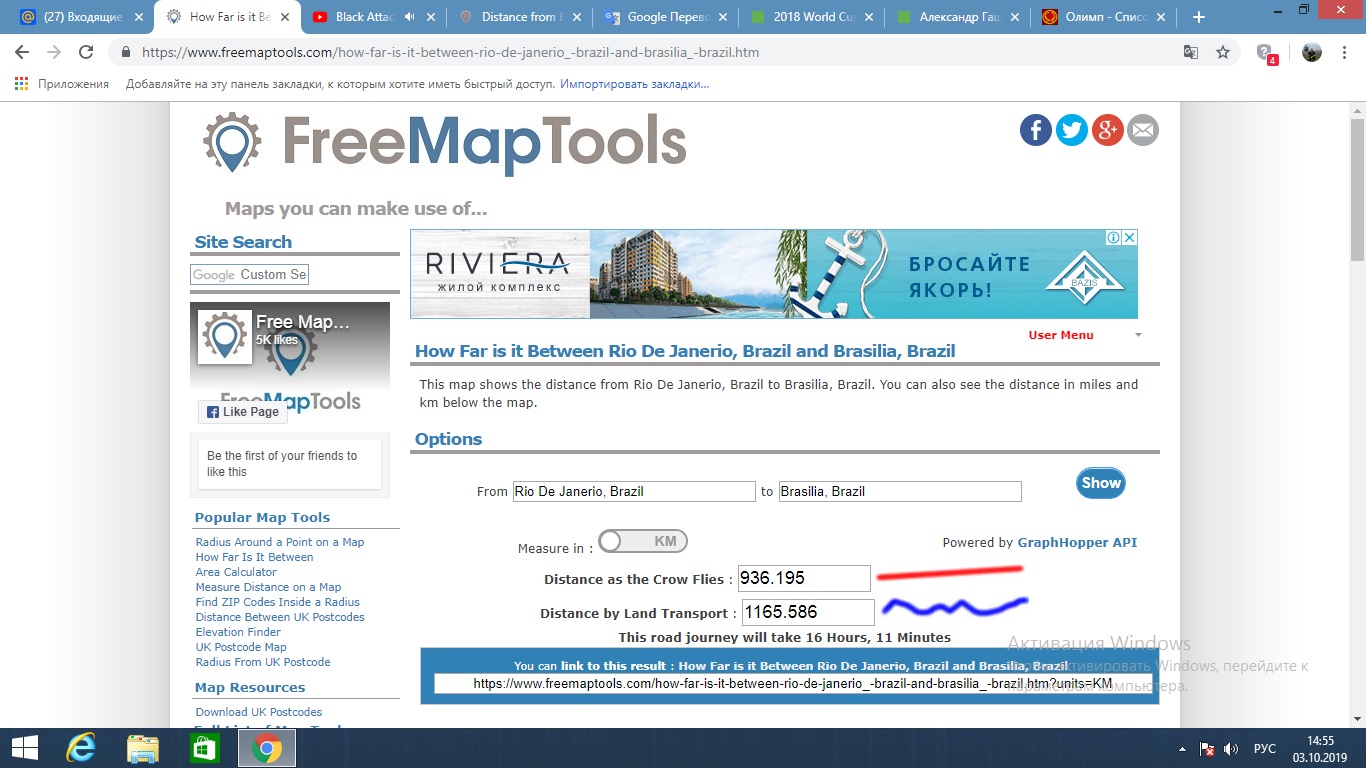This screenshot has height=768, width=1366.
Task: Open the Facebook share icon
Action: pos(1036,130)
